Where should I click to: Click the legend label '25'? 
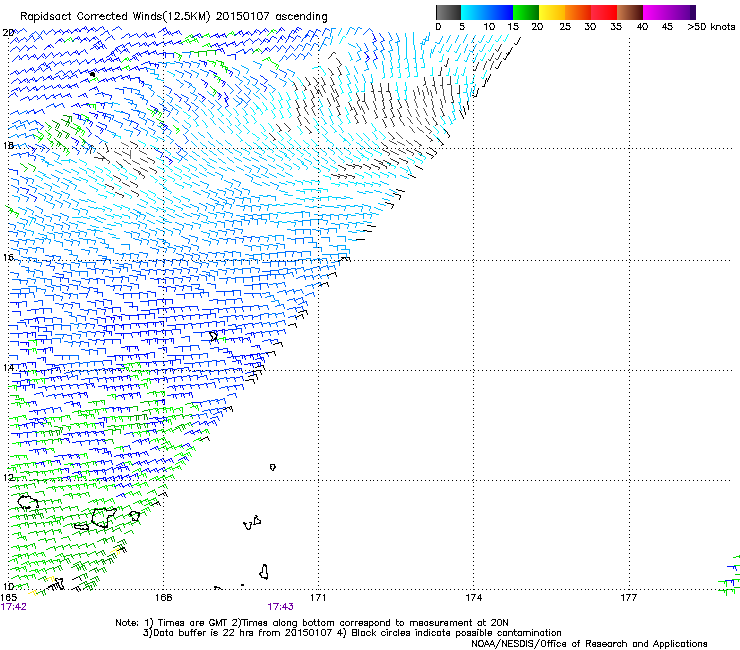click(x=565, y=27)
